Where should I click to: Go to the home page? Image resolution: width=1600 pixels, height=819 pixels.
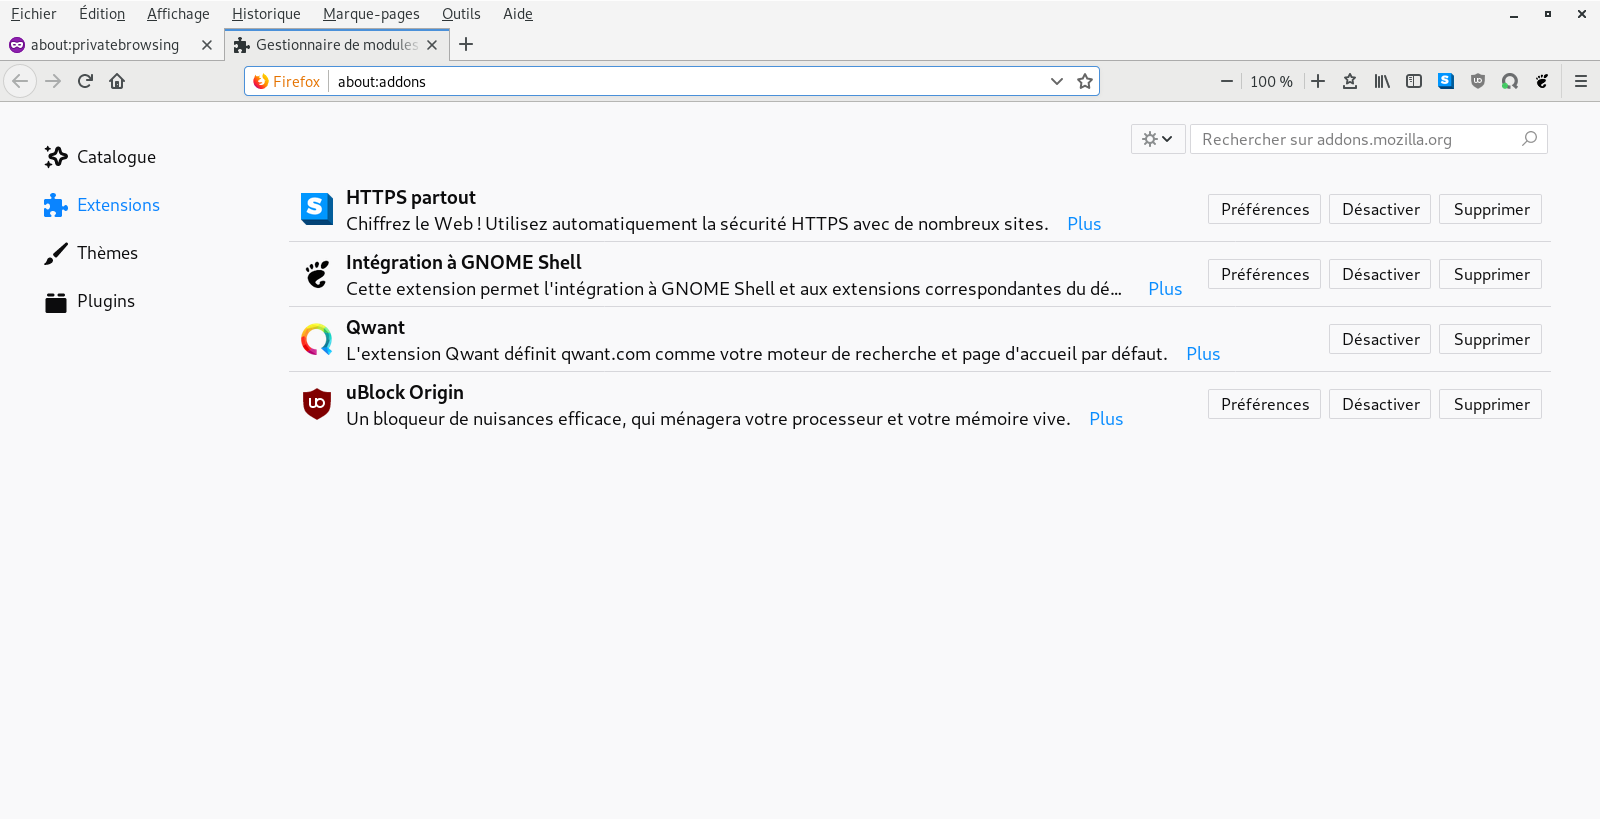point(117,81)
